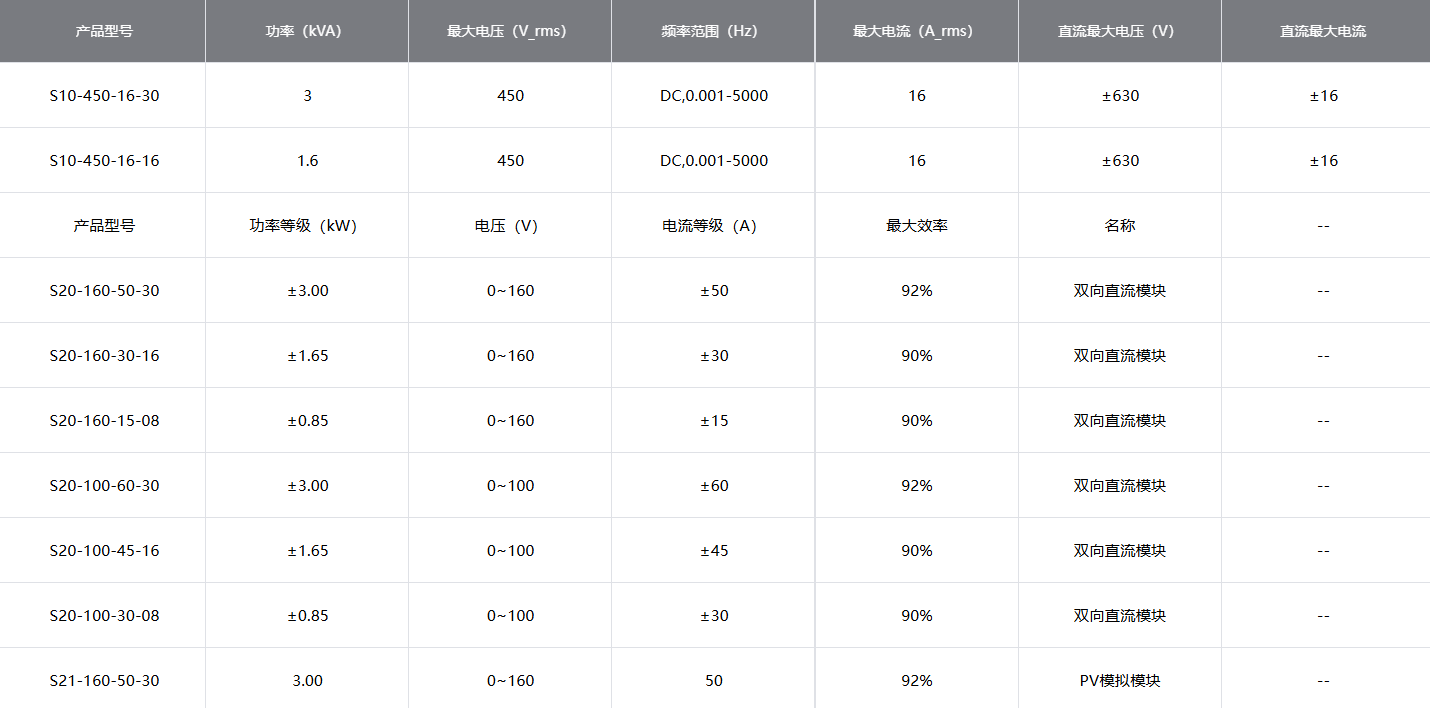1430x708 pixels.
Task: Click the 功率（kVA）column header
Action: 307,31
